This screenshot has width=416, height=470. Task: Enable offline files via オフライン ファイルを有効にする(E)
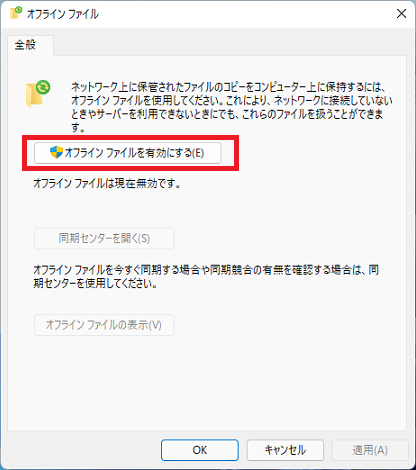pyautogui.click(x=128, y=153)
